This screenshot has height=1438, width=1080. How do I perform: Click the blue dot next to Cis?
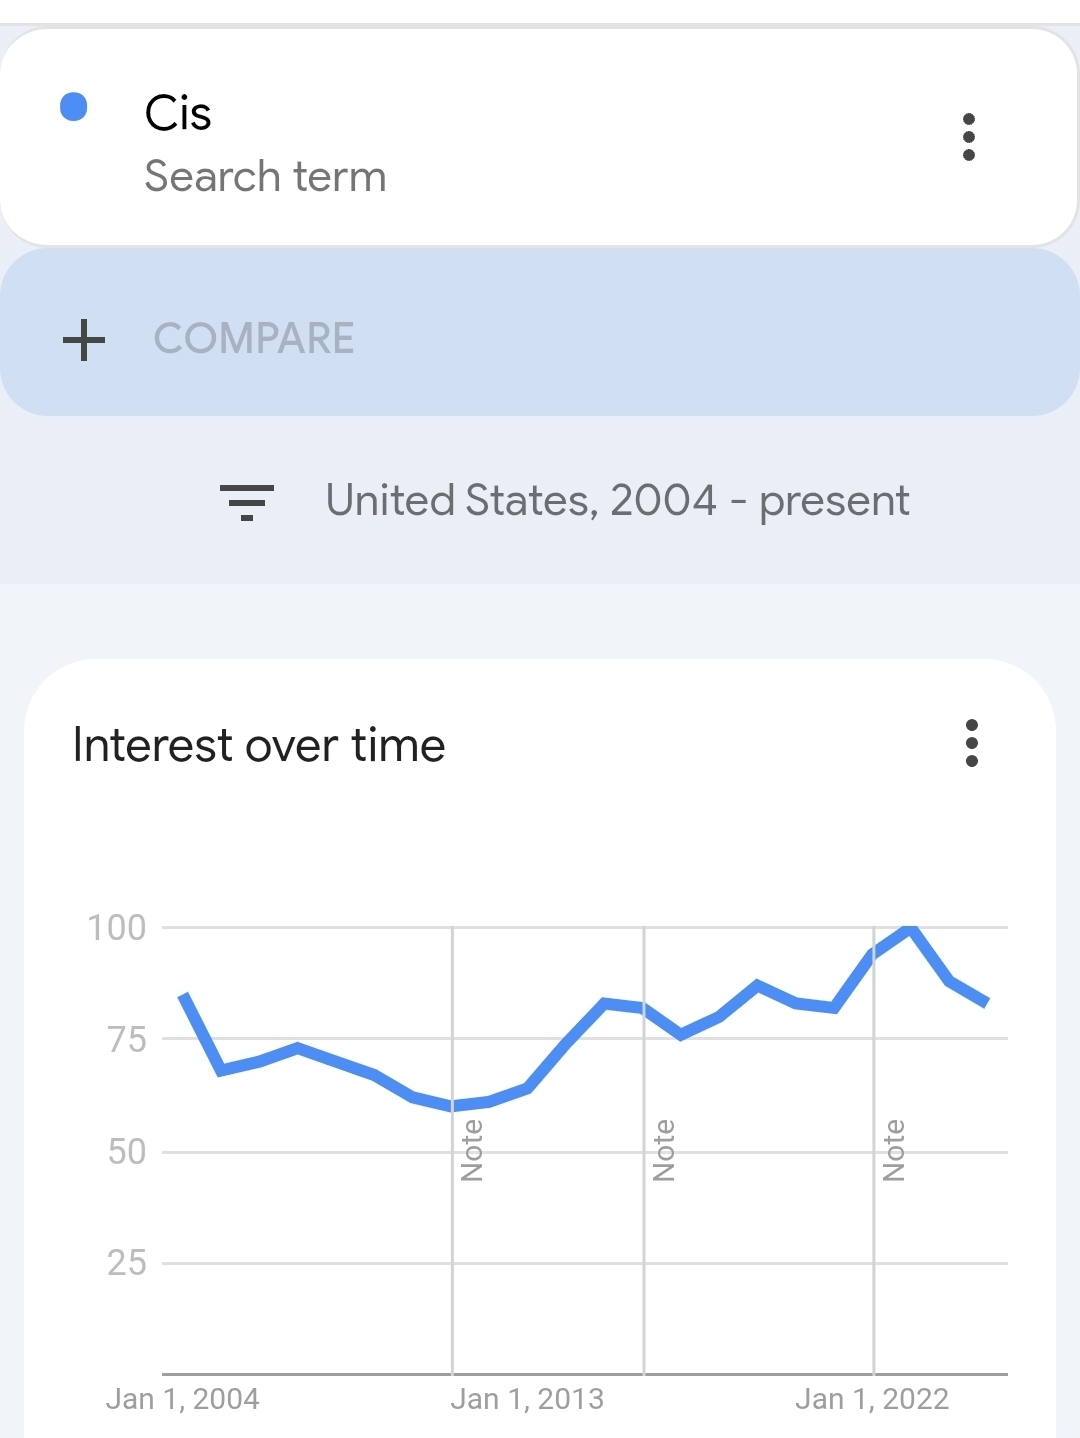(74, 107)
